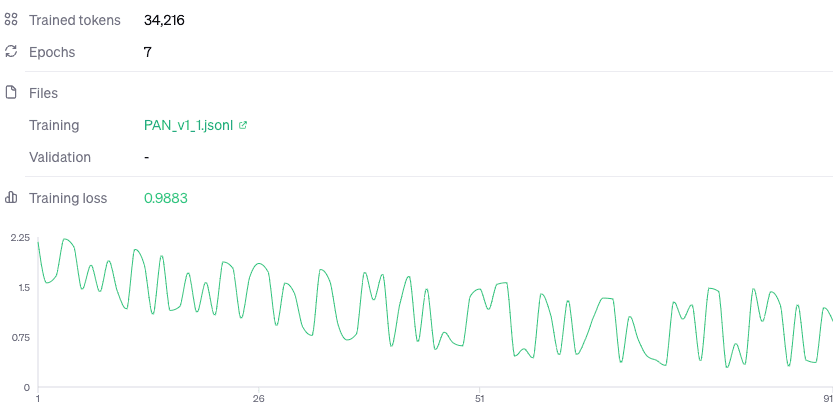Click the Training loss bar chart icon
This screenshot has width=839, height=406.
pyautogui.click(x=12, y=198)
